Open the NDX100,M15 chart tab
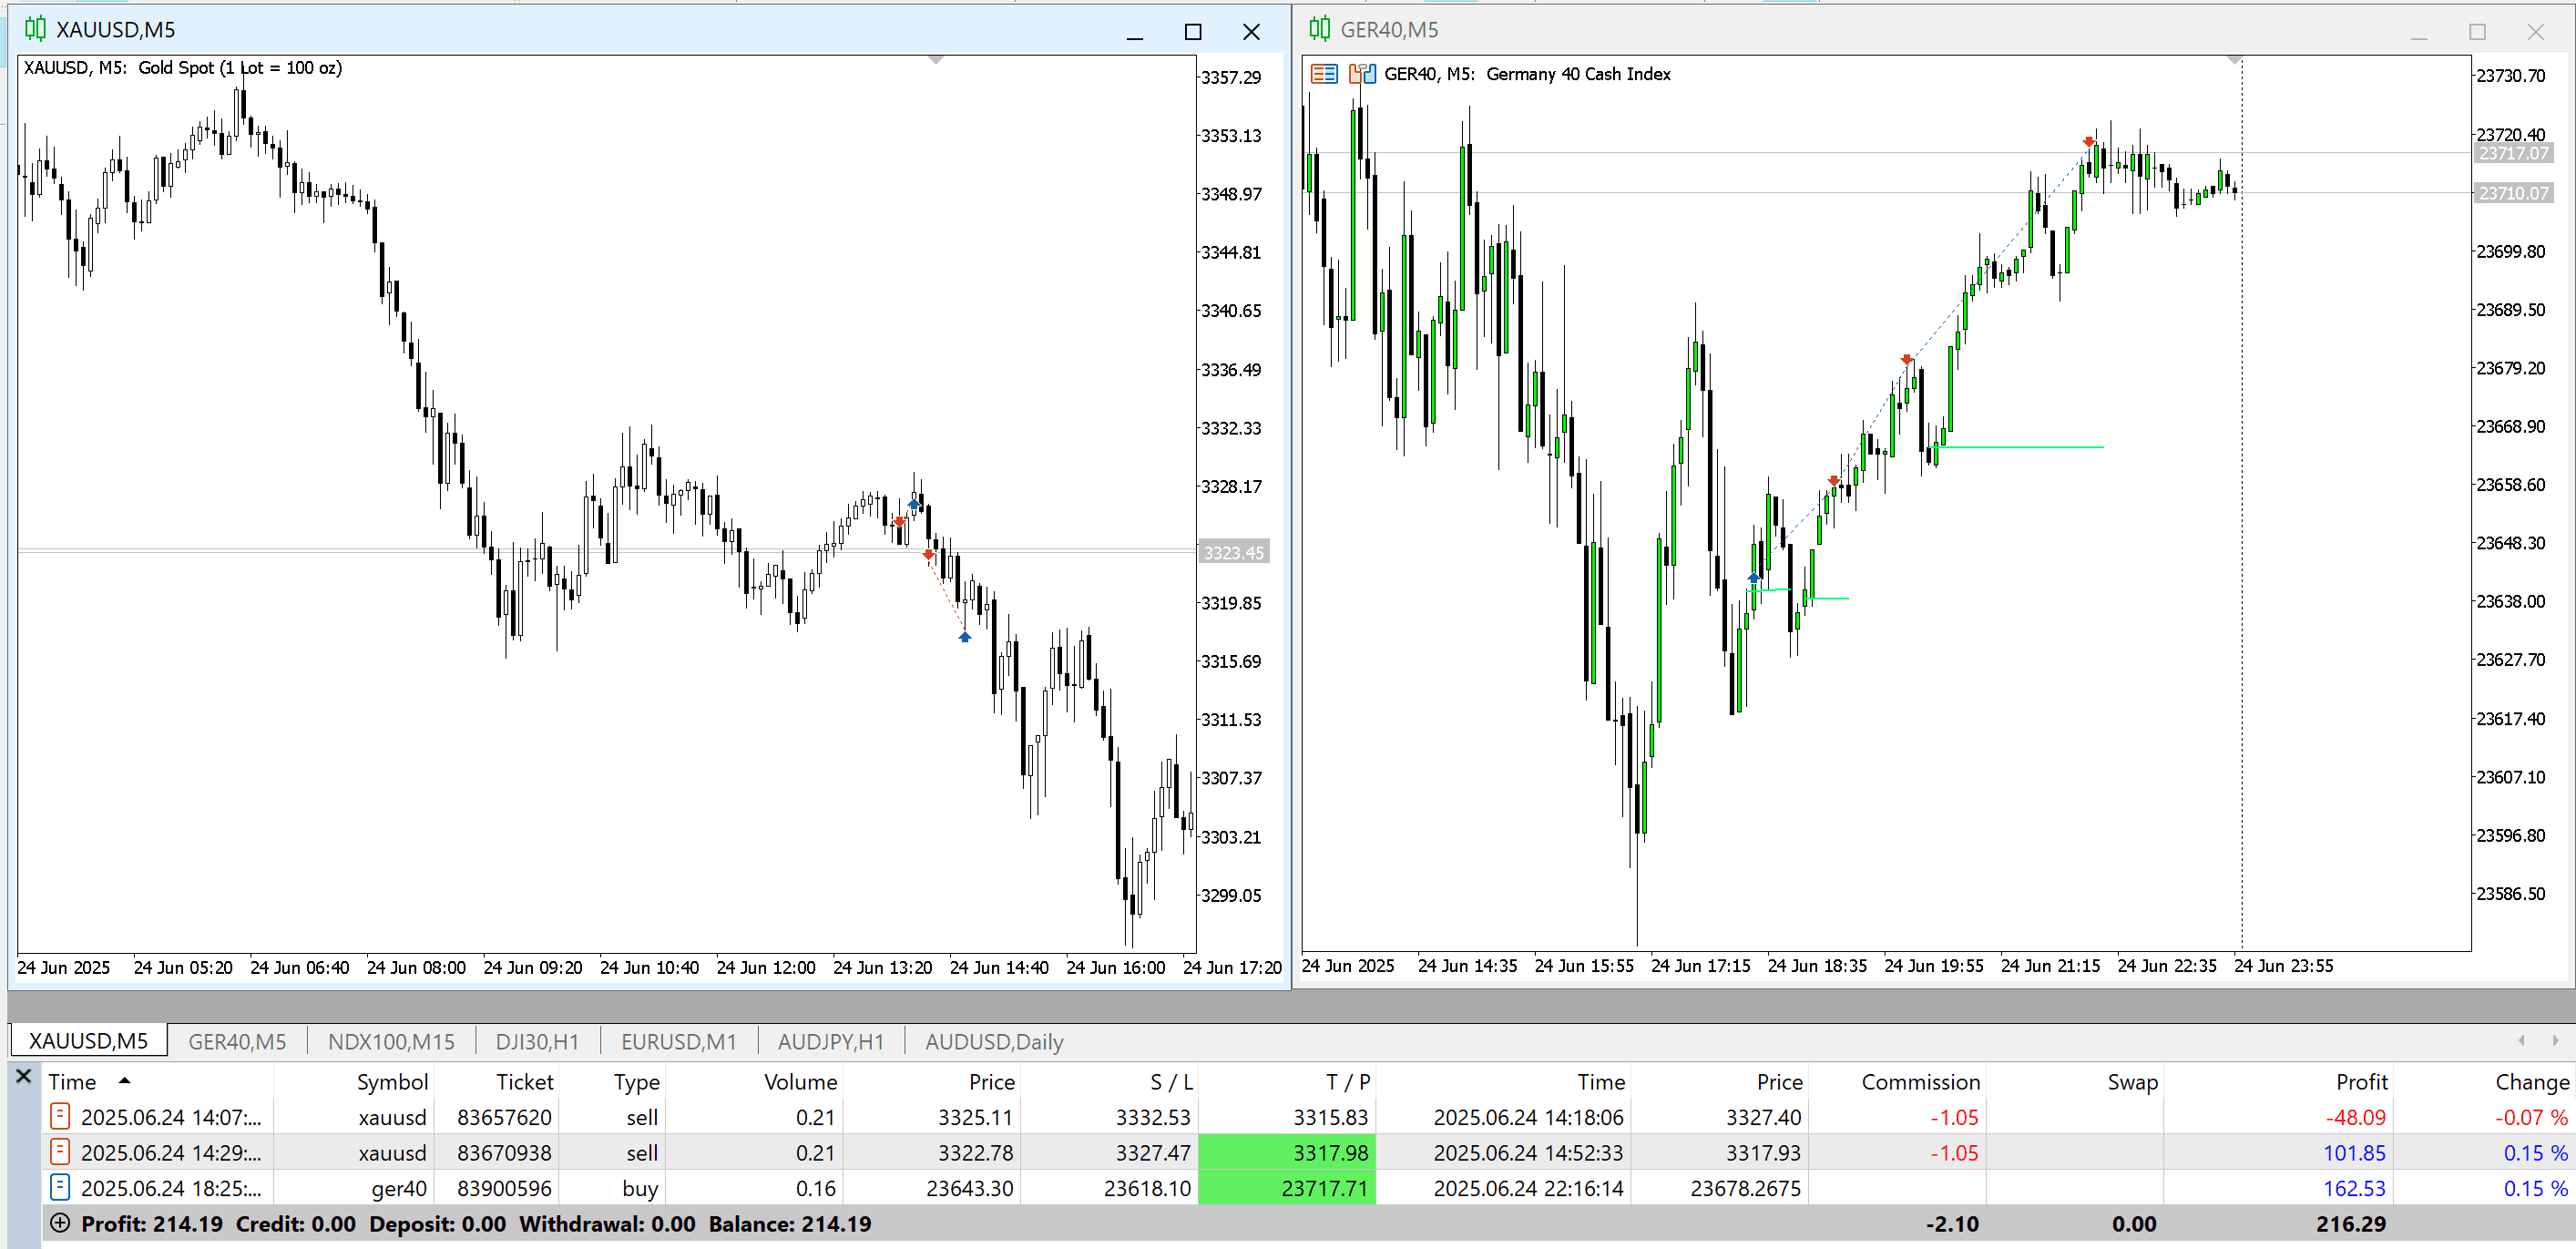This screenshot has height=1249, width=2576. [391, 1041]
